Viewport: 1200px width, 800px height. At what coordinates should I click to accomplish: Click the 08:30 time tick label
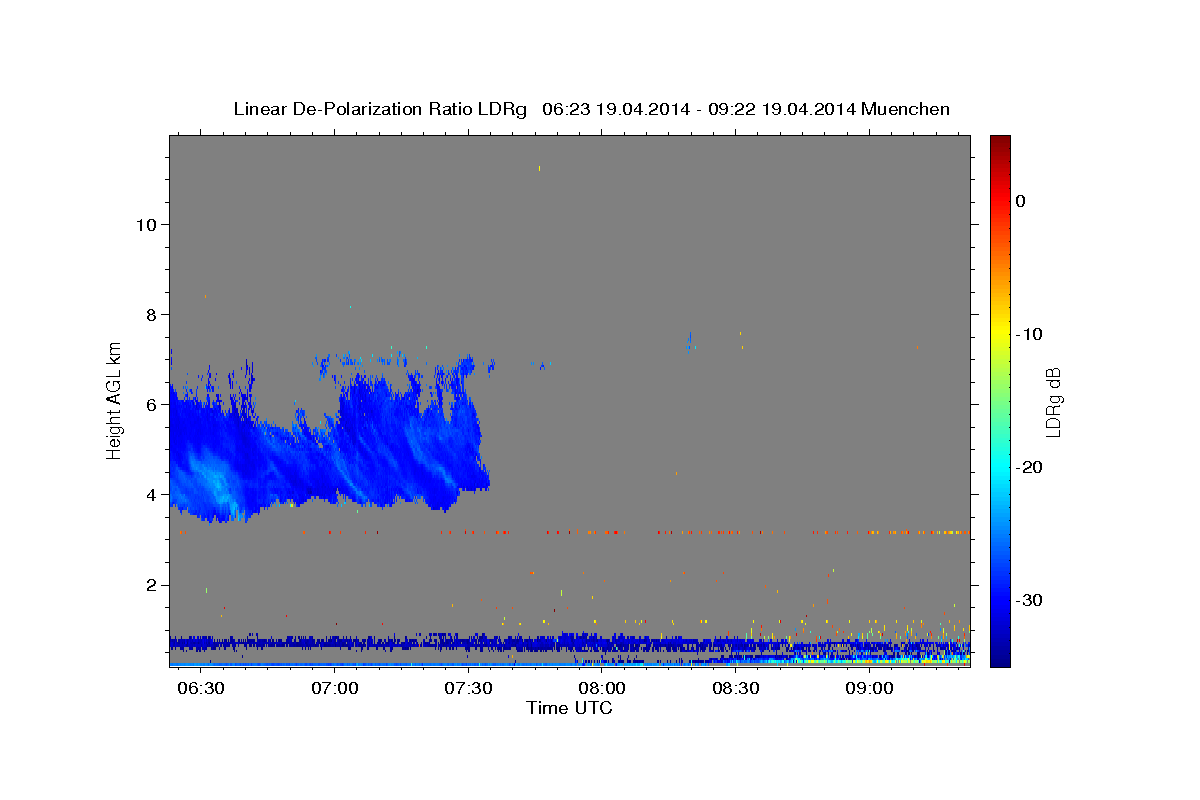(x=736, y=690)
